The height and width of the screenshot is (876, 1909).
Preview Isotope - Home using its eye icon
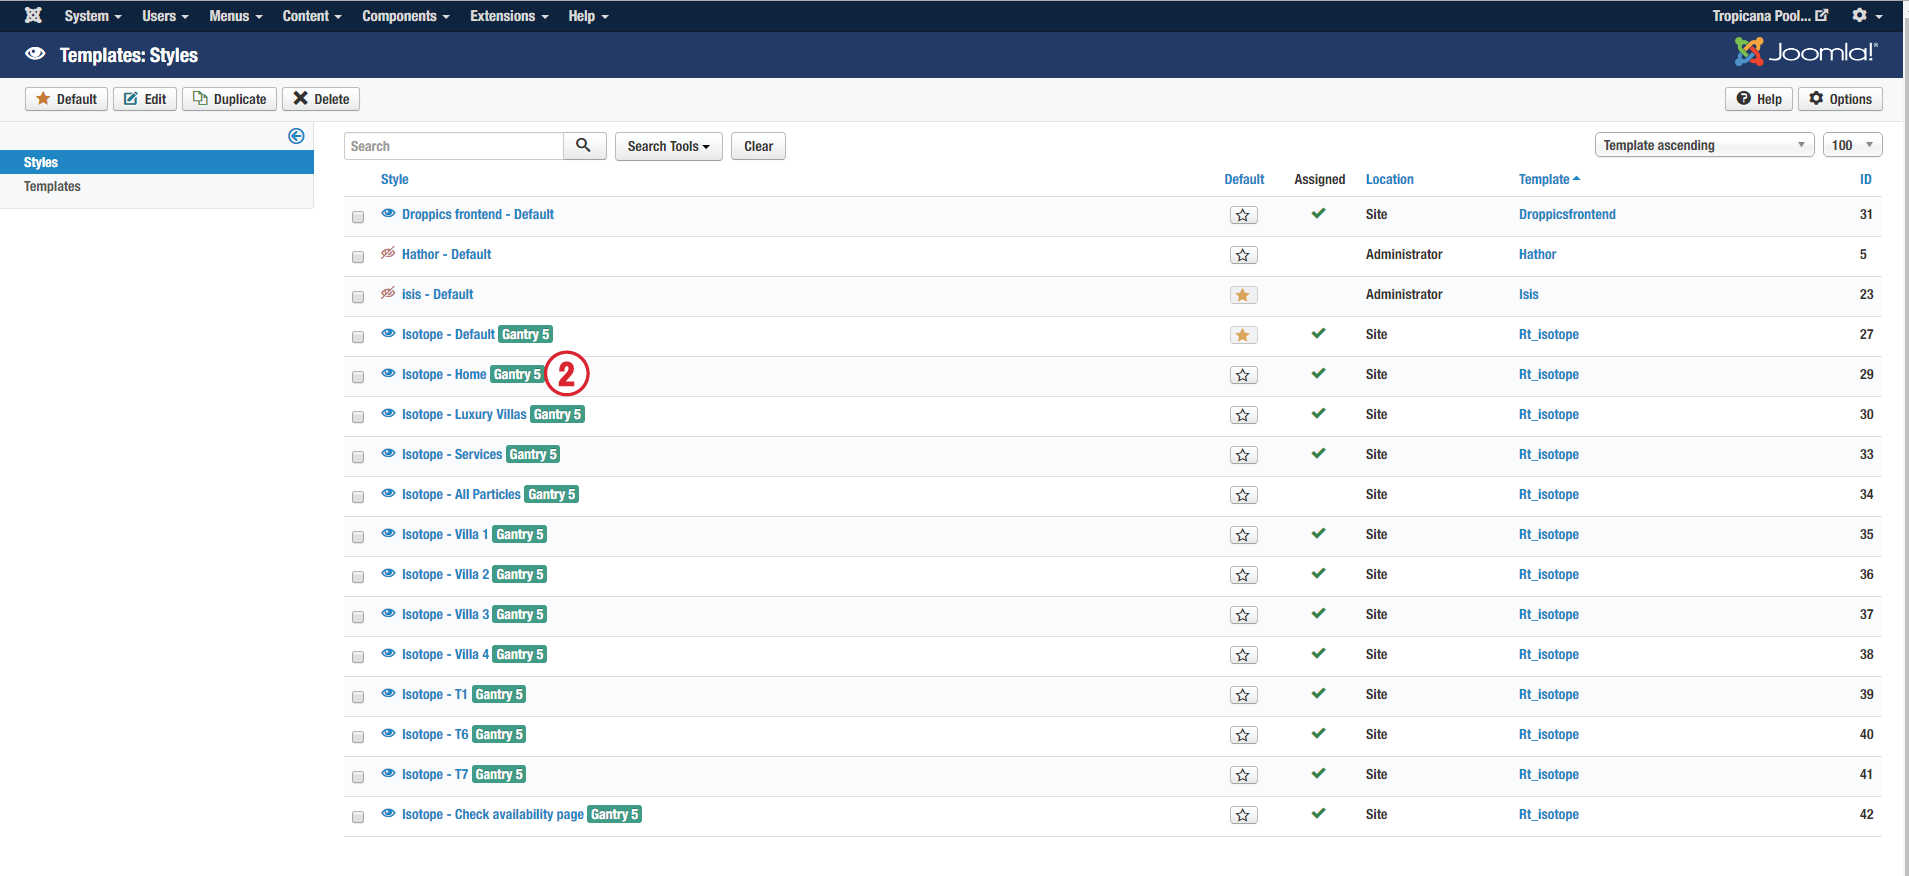coord(388,373)
